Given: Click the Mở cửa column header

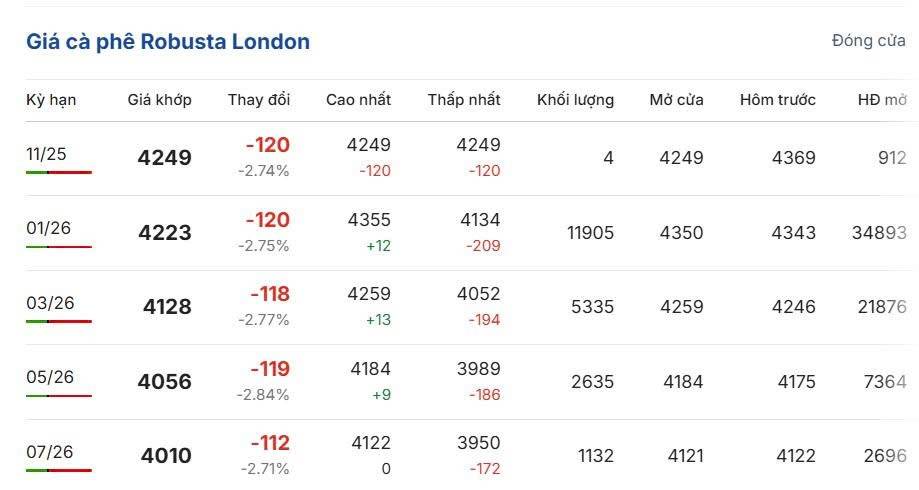Looking at the screenshot, I should (676, 100).
